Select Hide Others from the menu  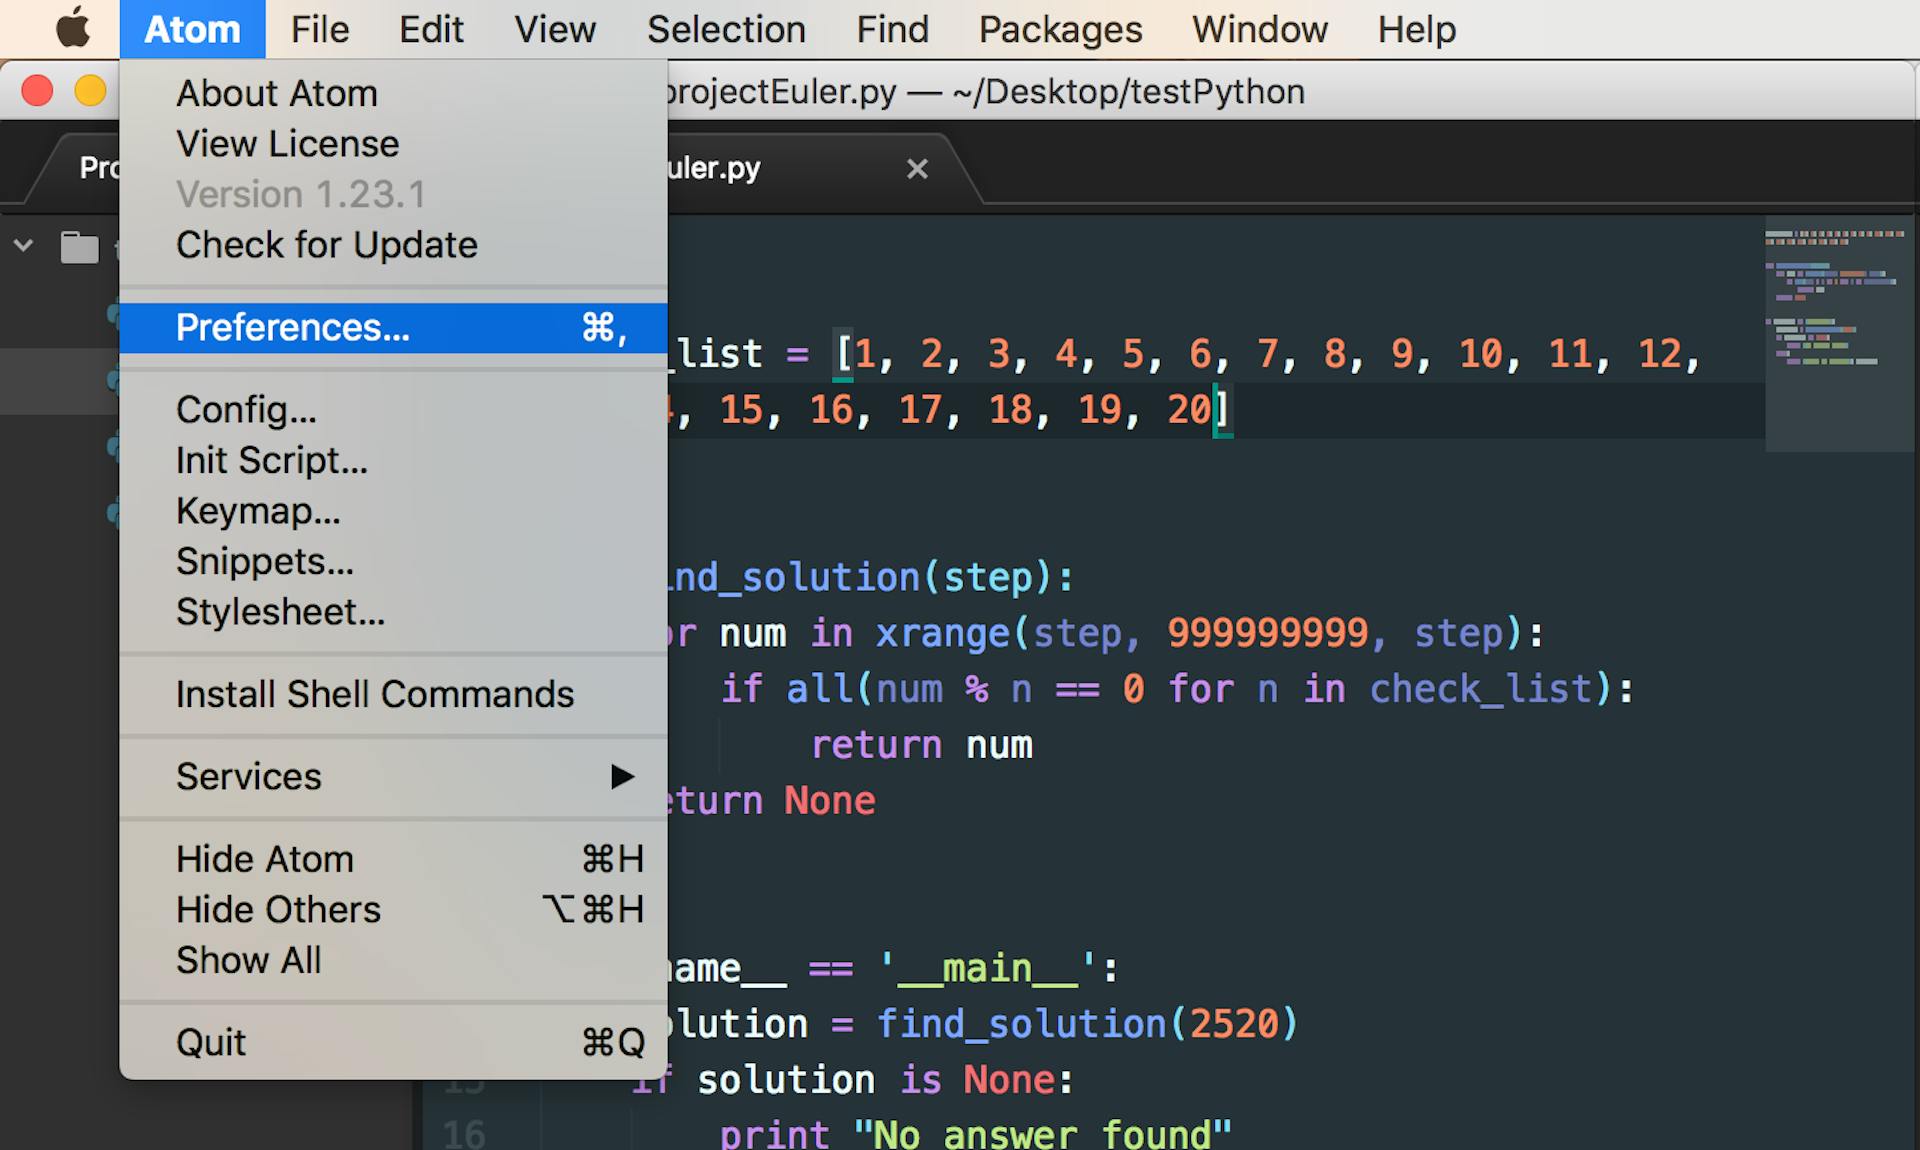pos(279,909)
